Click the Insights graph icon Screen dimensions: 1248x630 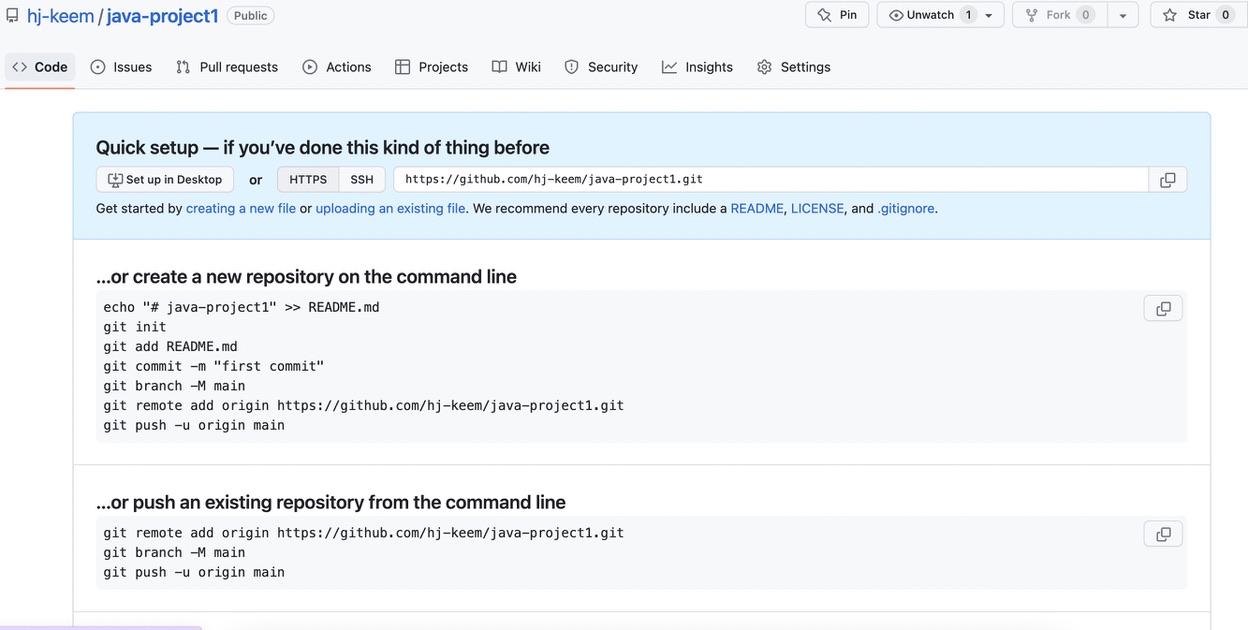[669, 67]
